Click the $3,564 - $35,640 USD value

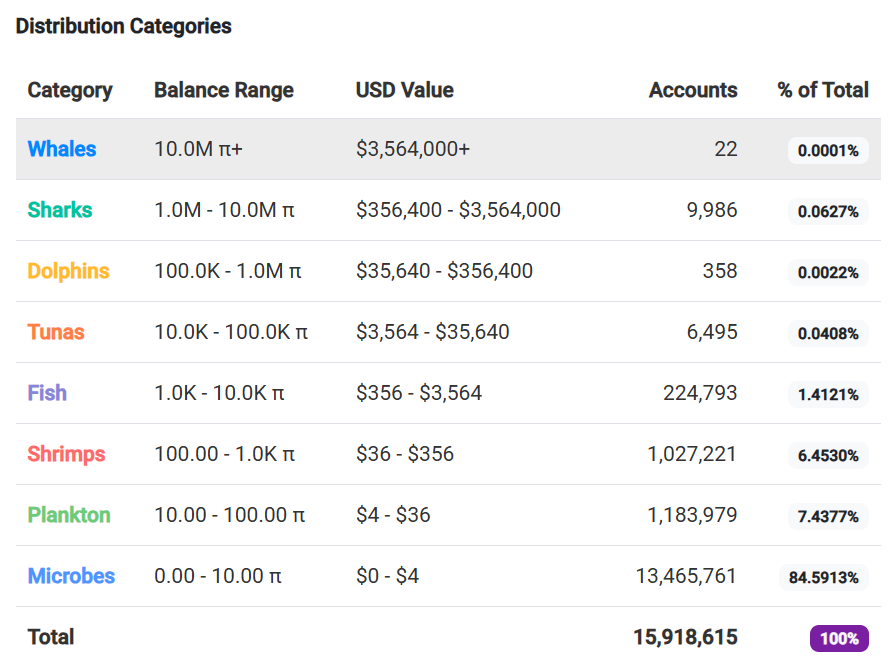433,332
